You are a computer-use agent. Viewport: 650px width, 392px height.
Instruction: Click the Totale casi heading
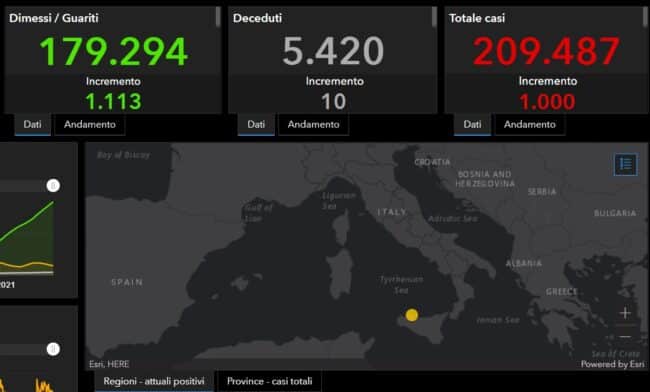pyautogui.click(x=477, y=18)
